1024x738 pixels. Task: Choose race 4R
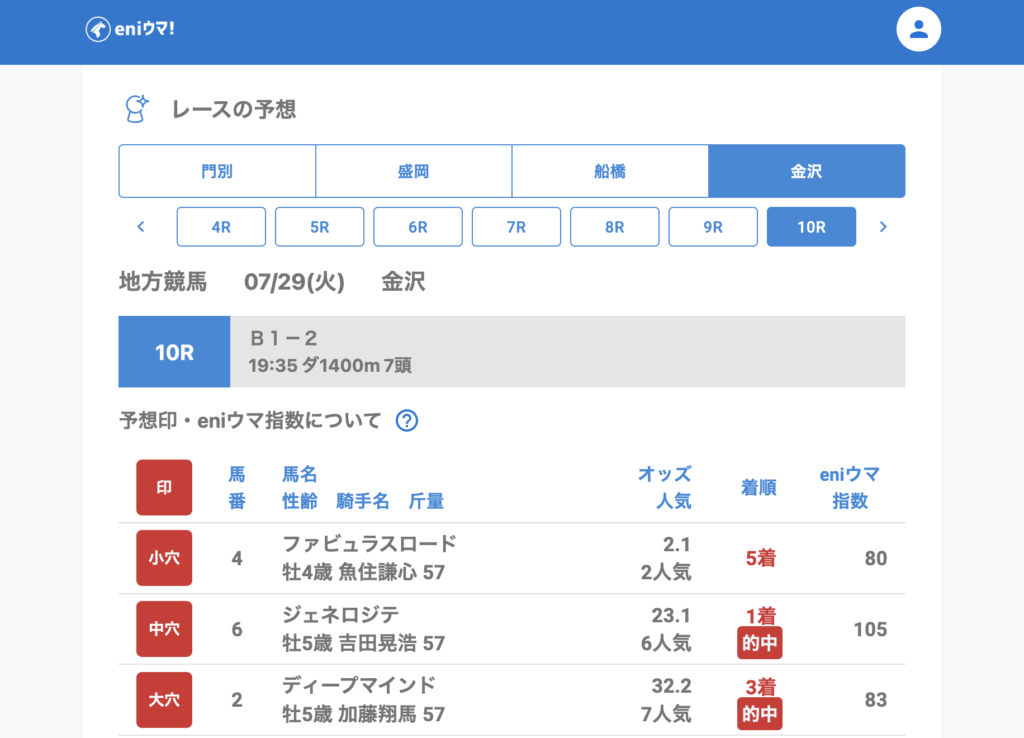(x=221, y=227)
